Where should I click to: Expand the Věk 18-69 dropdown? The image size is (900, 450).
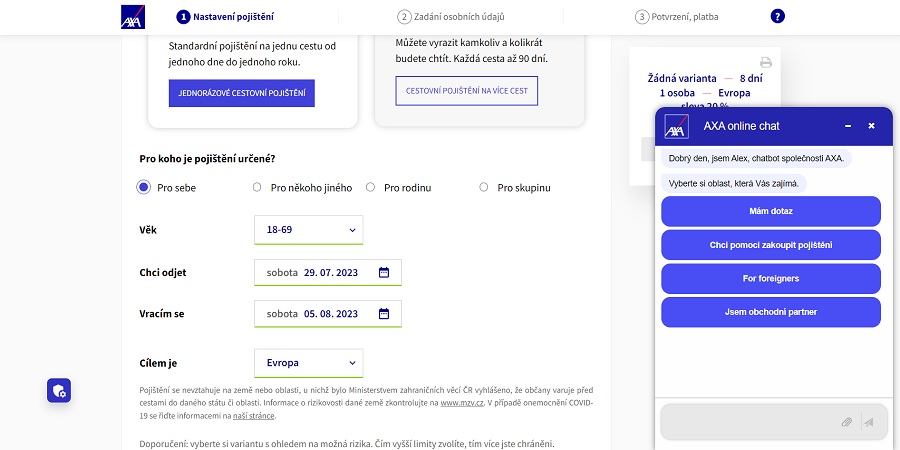point(309,230)
